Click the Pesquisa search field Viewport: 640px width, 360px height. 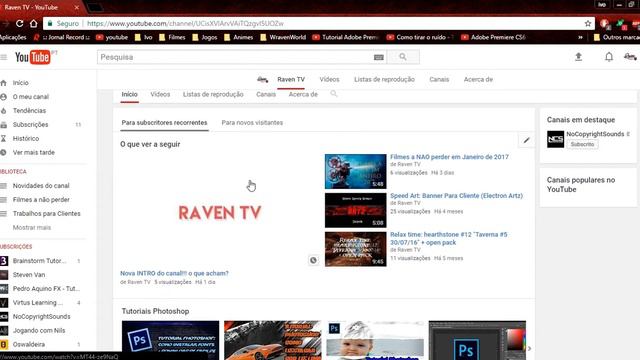235,57
